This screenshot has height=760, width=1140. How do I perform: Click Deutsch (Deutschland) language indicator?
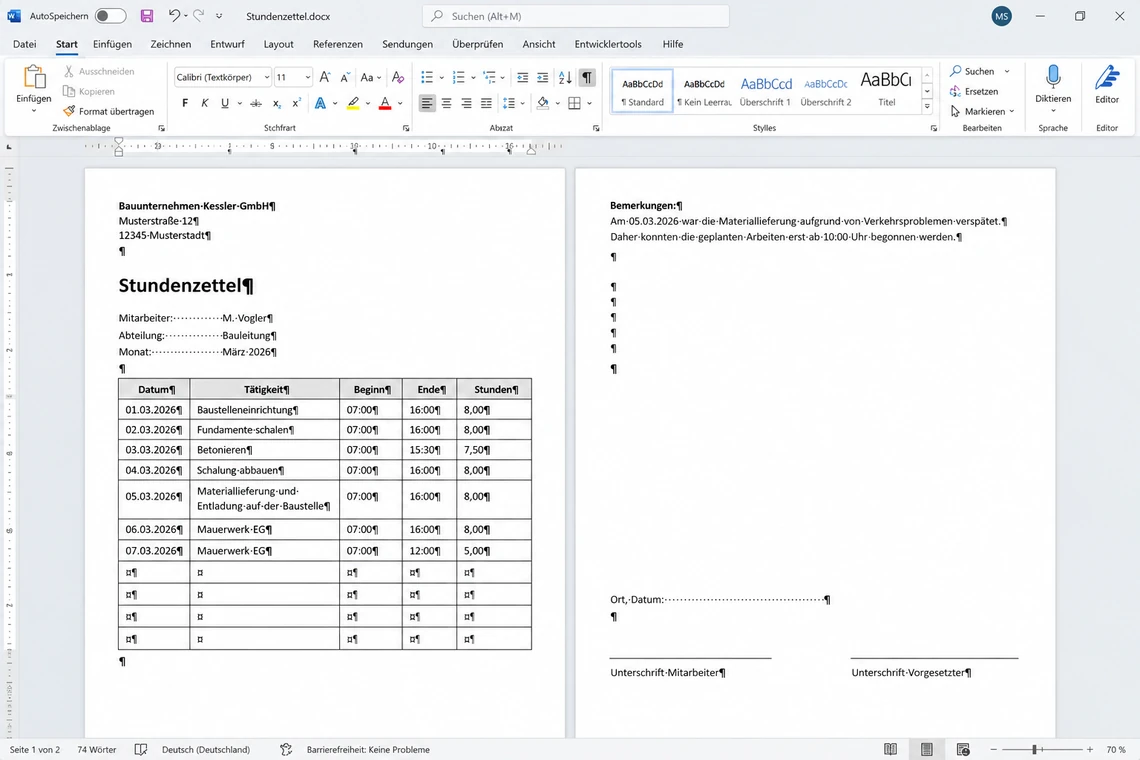[206, 749]
